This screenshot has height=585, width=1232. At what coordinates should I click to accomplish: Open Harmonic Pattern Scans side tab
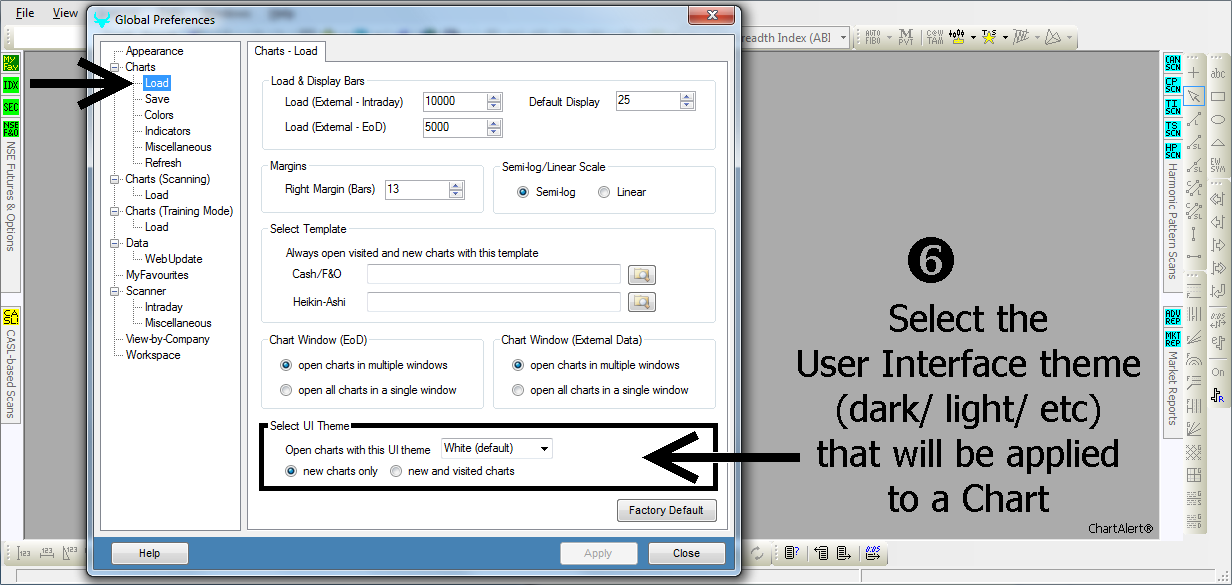[1173, 223]
